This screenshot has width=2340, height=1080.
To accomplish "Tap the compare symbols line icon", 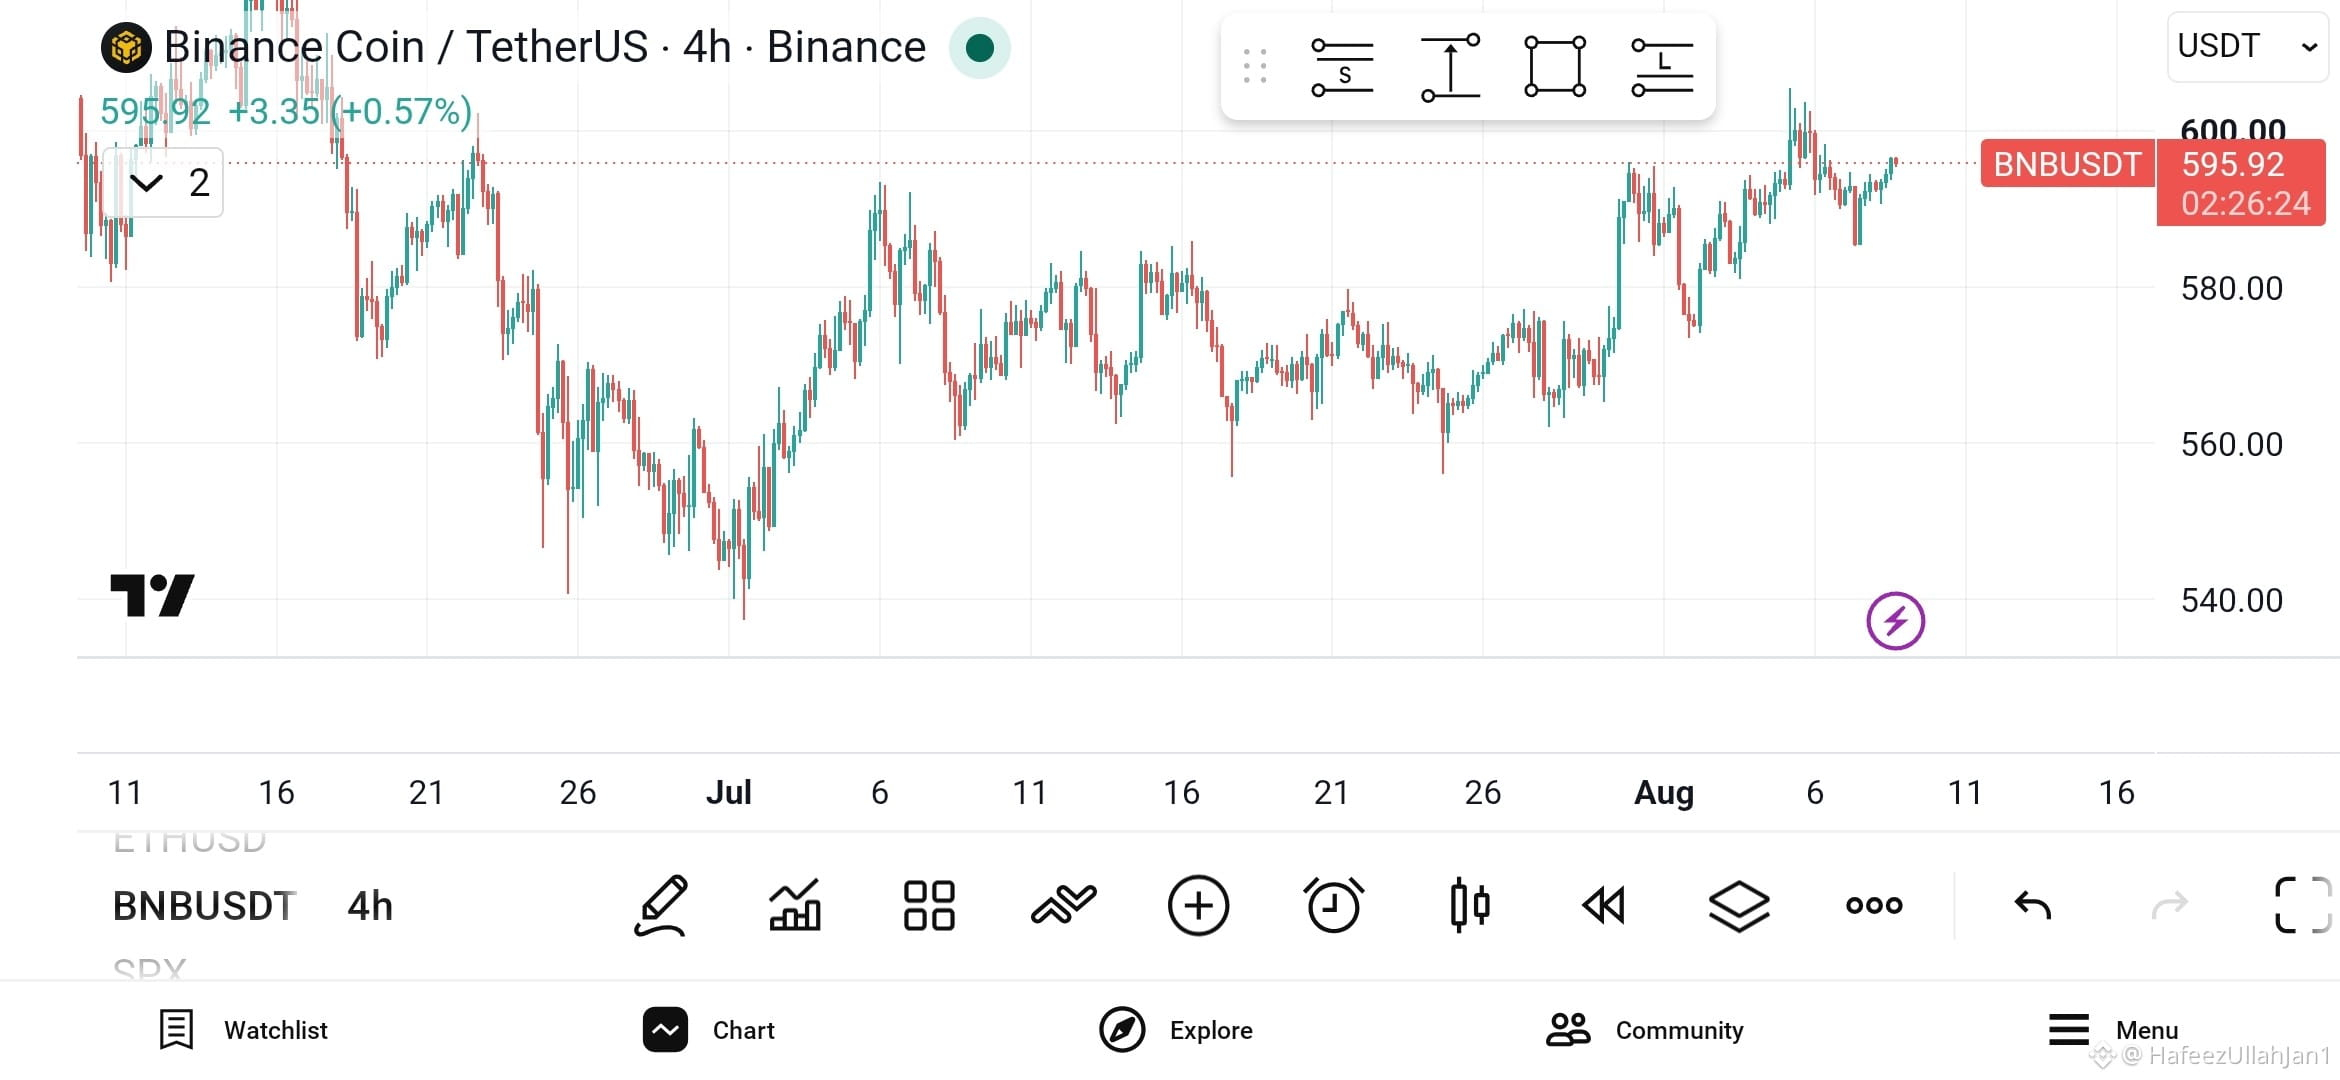I will point(1064,906).
